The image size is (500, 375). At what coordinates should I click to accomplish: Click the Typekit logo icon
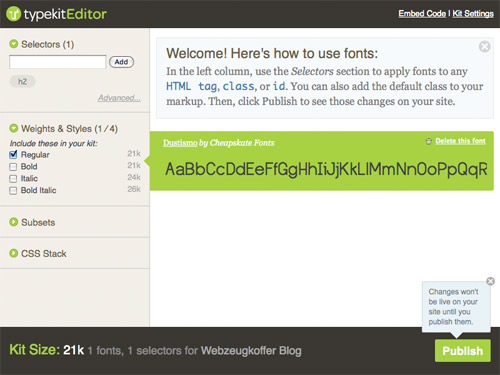(x=13, y=14)
